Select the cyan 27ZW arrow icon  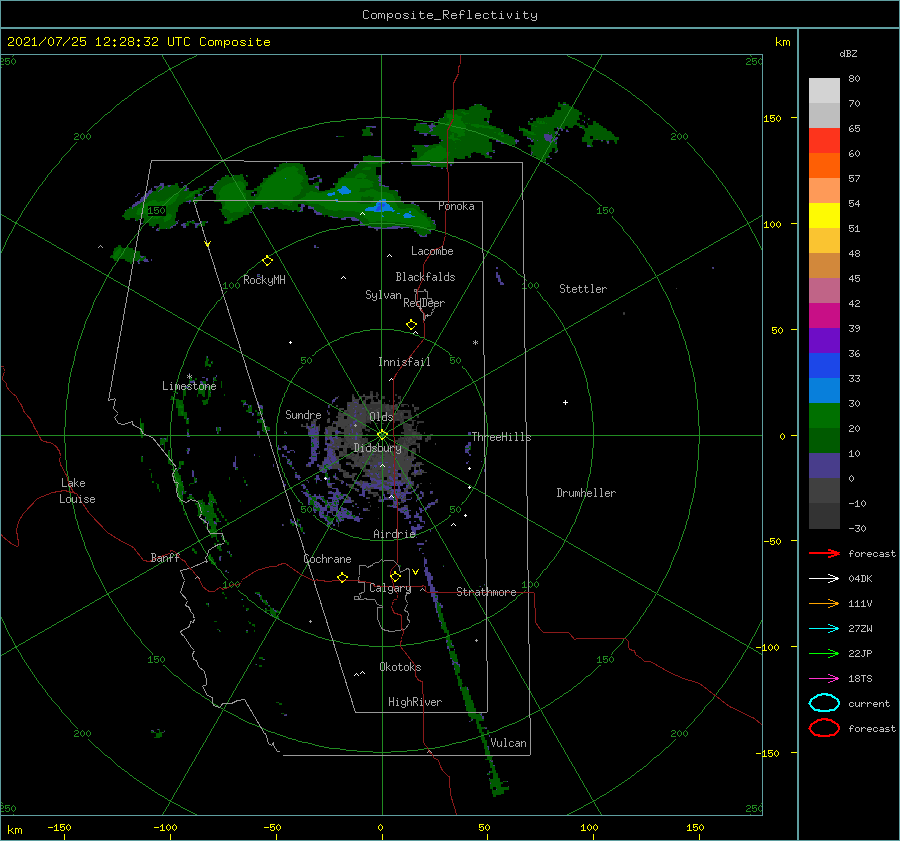824,629
